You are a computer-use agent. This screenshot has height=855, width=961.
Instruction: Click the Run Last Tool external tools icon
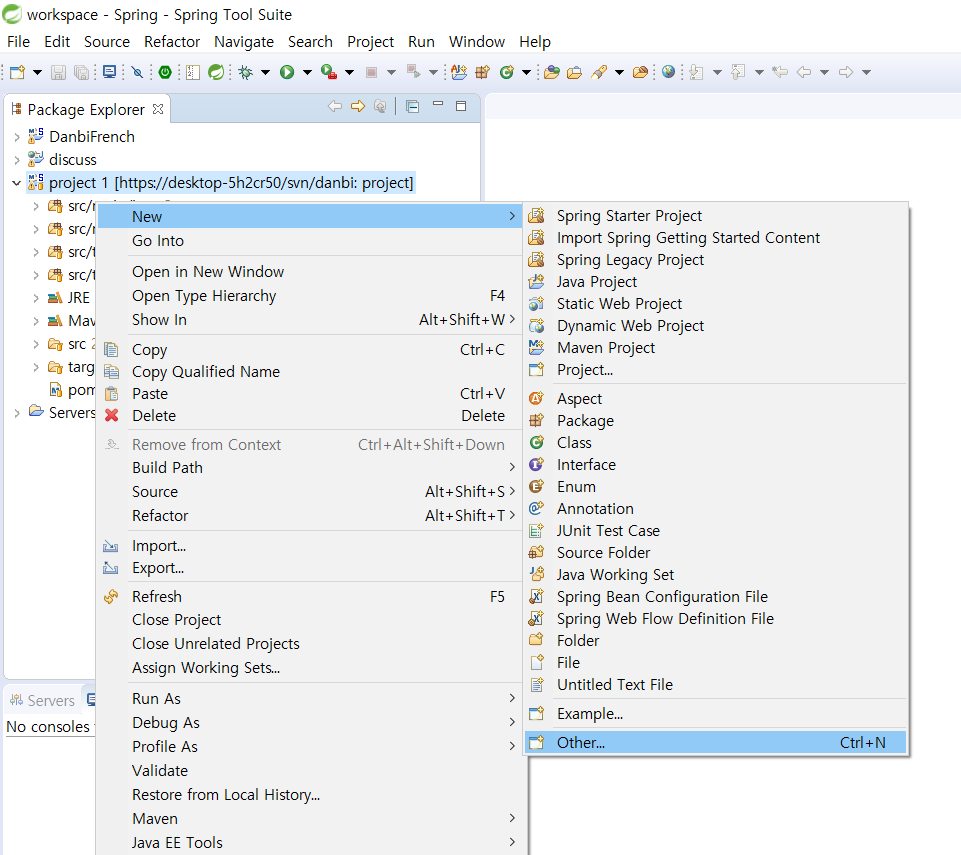pyautogui.click(x=329, y=72)
